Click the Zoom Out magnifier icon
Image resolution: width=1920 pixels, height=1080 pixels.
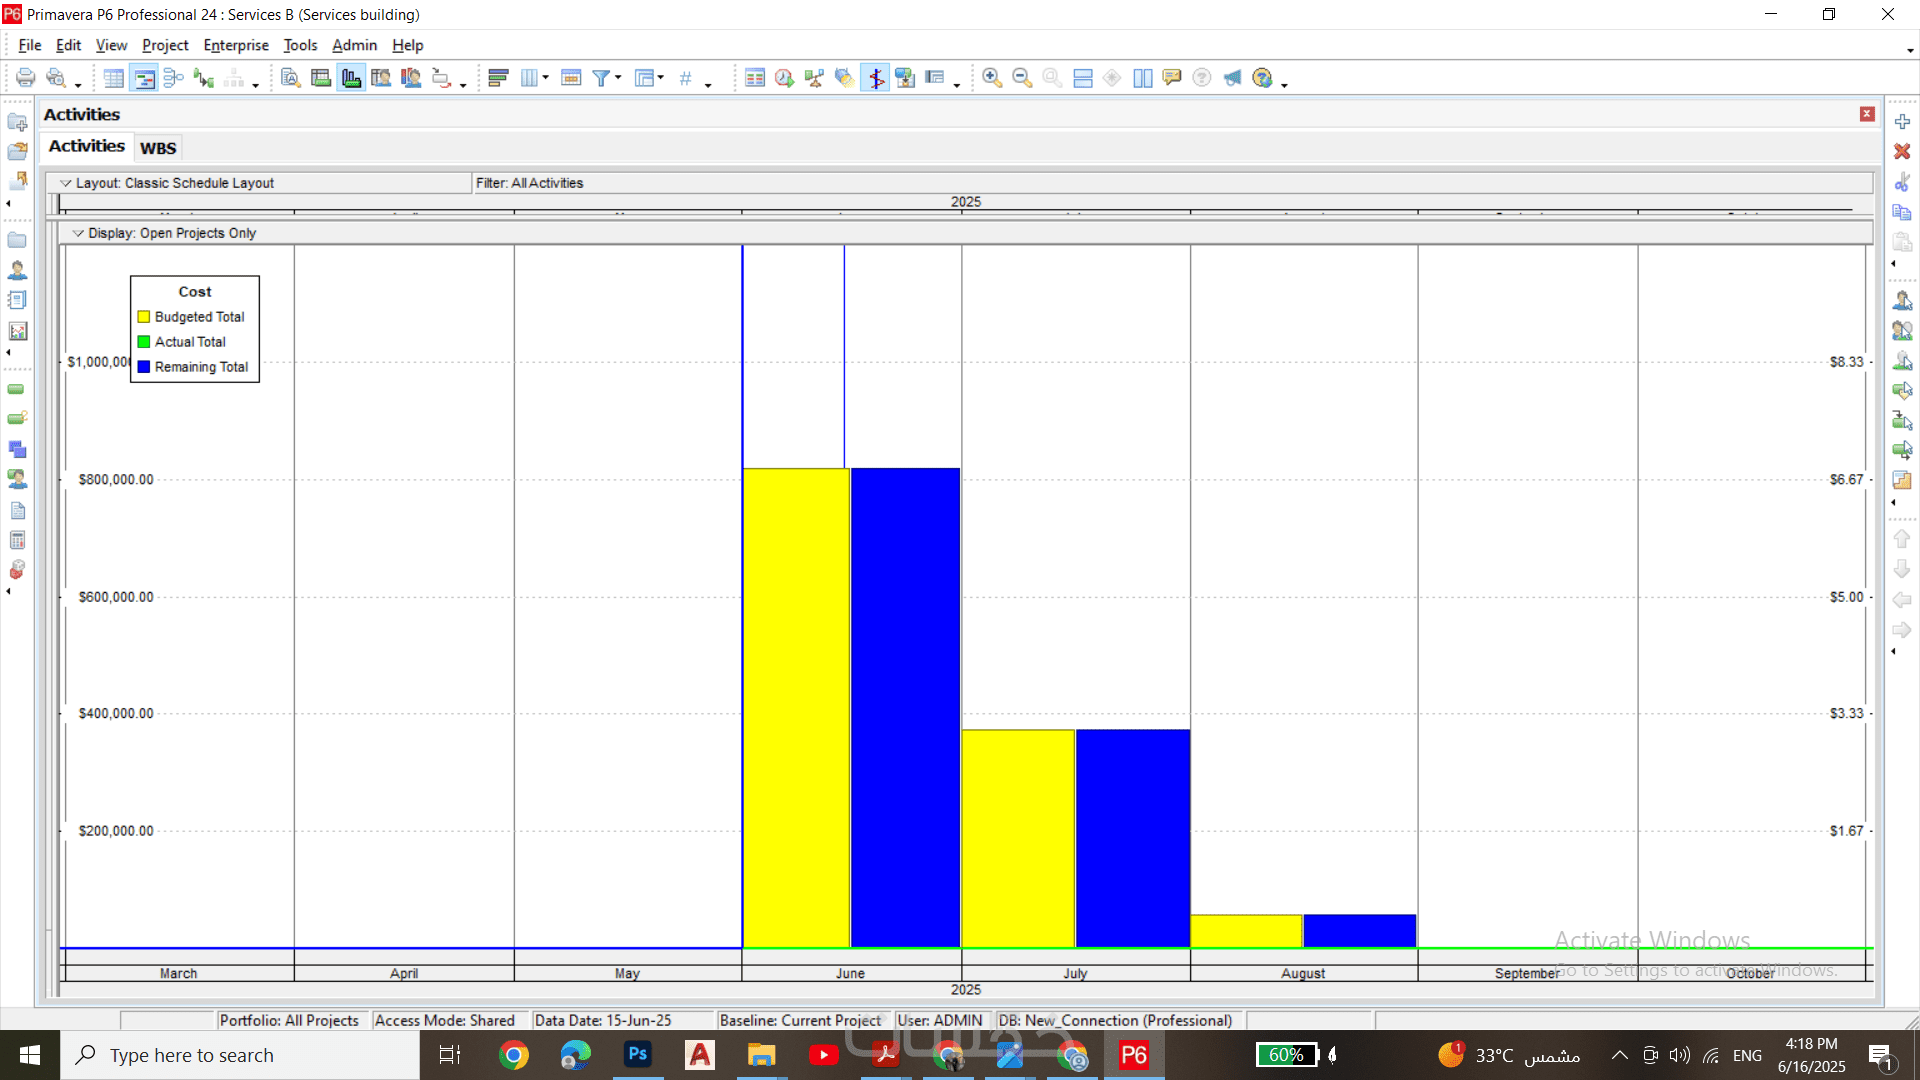click(1022, 78)
